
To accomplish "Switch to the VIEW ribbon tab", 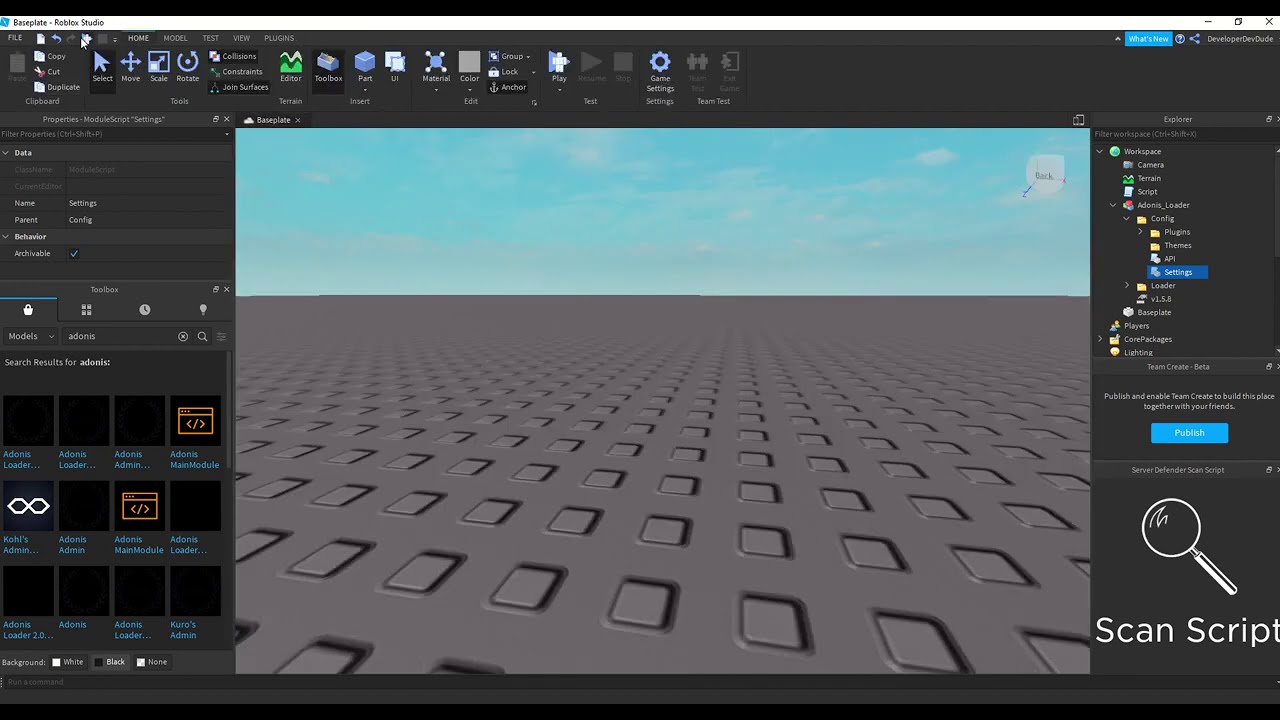I will click(x=241, y=38).
